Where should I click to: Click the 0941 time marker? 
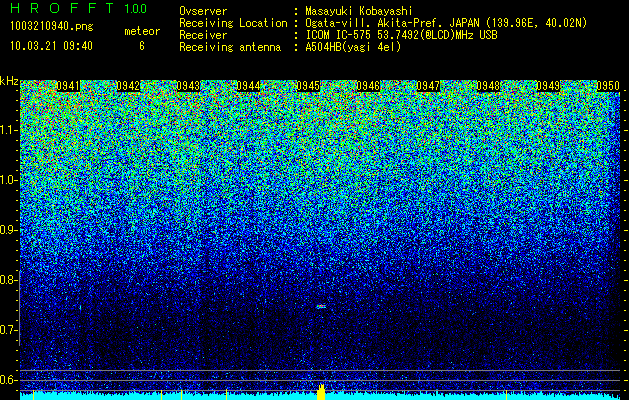coord(68,86)
